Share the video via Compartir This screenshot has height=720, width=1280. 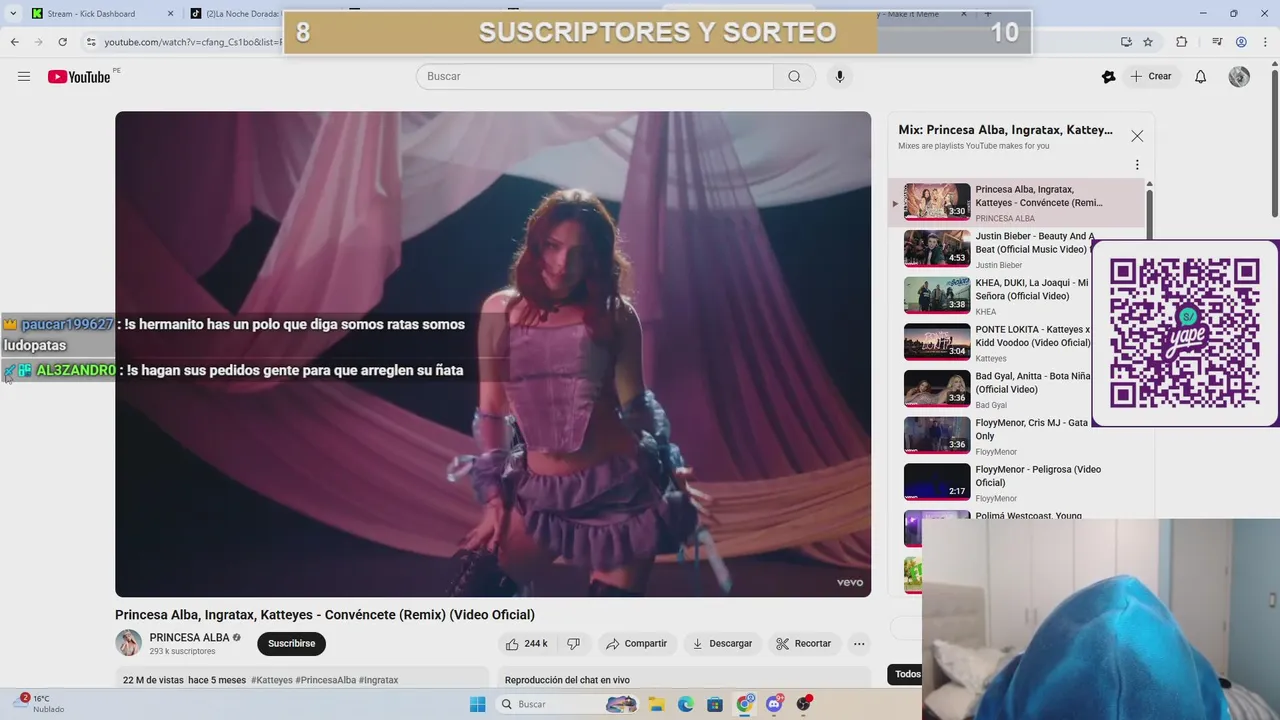(x=636, y=643)
